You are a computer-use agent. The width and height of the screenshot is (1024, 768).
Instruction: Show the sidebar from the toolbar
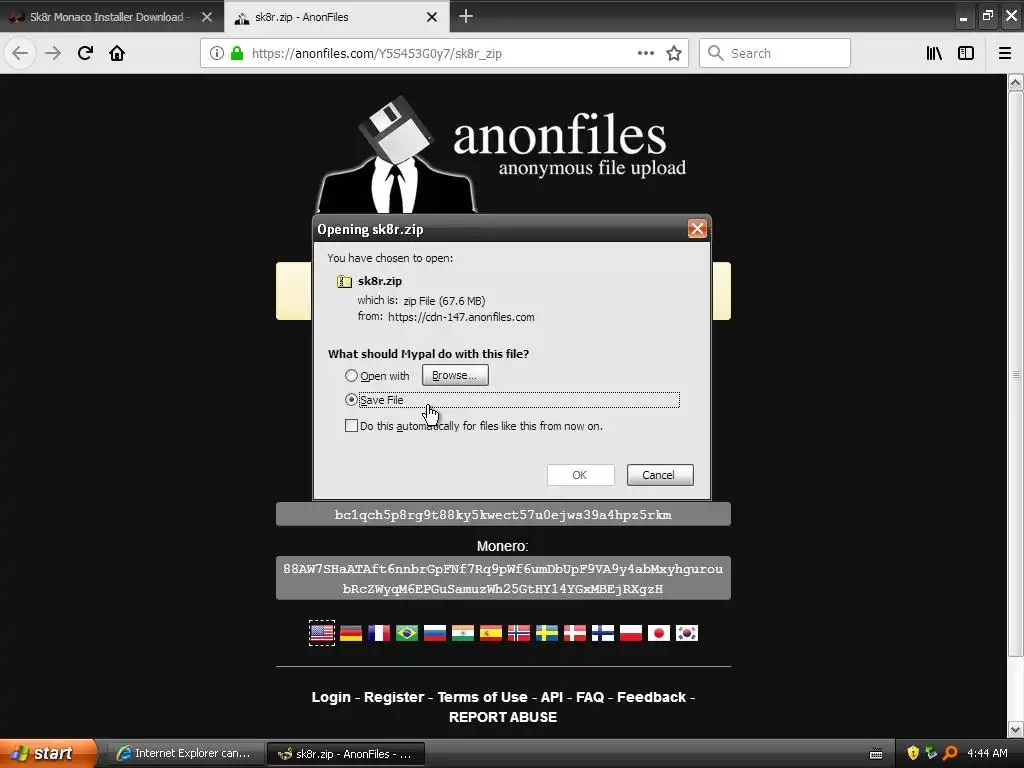pyautogui.click(x=966, y=53)
